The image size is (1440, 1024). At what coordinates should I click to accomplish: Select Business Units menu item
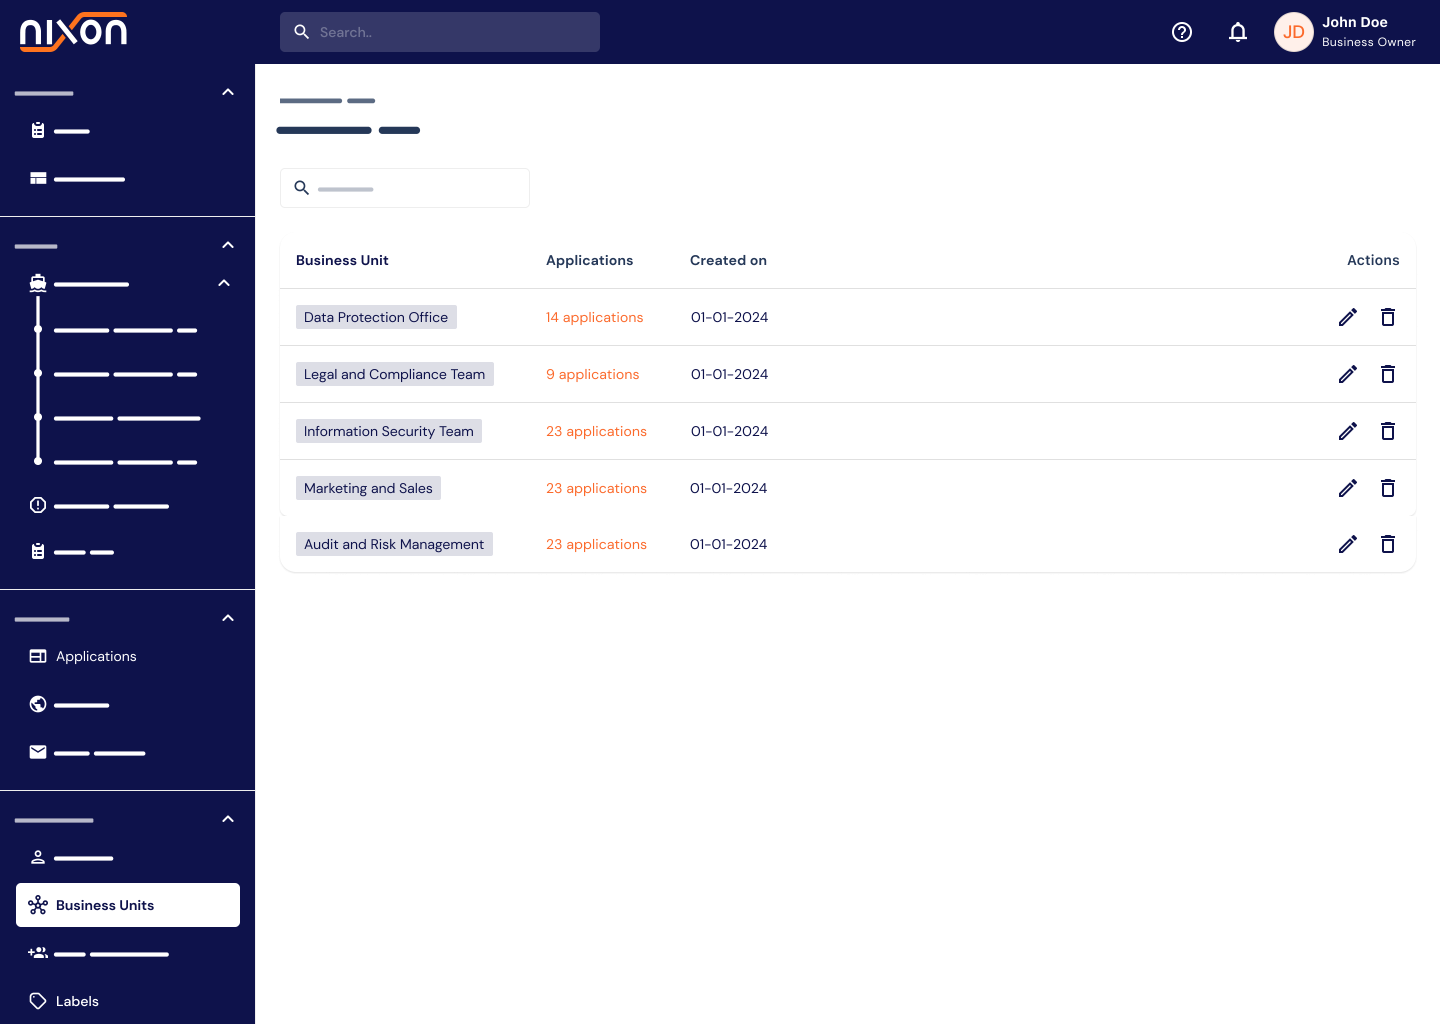[128, 905]
